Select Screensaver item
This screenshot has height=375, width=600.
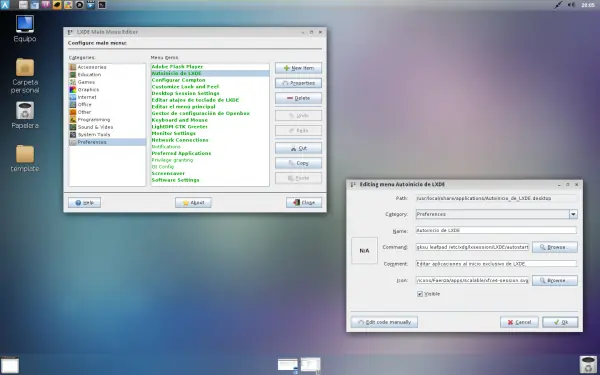click(210, 173)
